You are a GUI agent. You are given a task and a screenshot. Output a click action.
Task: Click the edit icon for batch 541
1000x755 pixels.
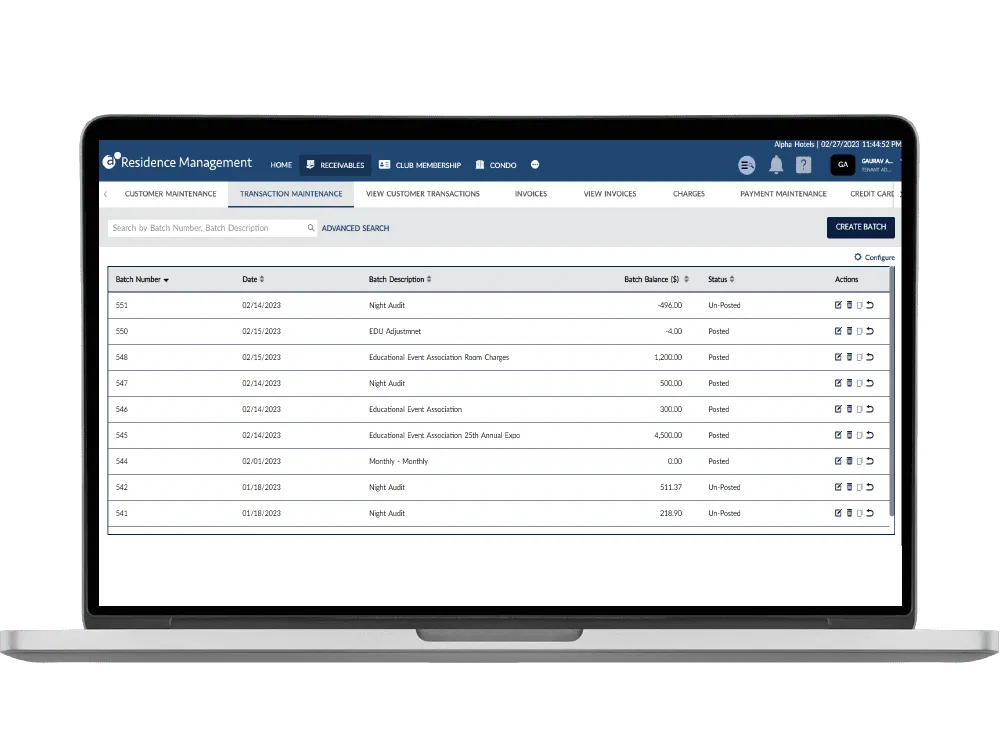click(838, 513)
